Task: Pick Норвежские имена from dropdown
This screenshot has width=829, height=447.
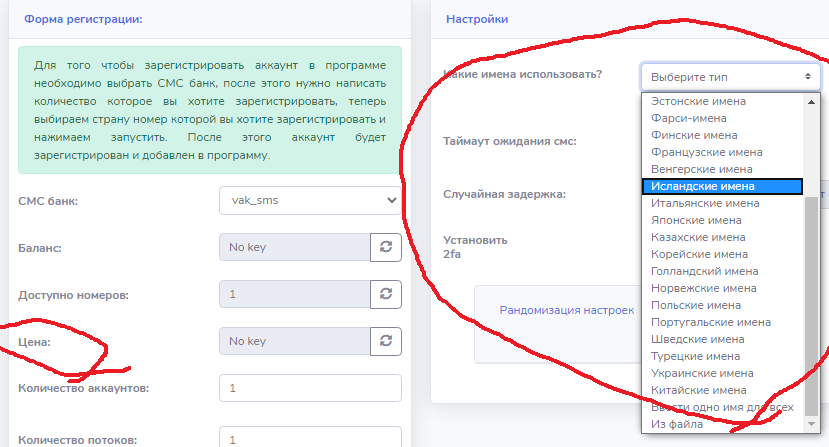Action: 722,288
